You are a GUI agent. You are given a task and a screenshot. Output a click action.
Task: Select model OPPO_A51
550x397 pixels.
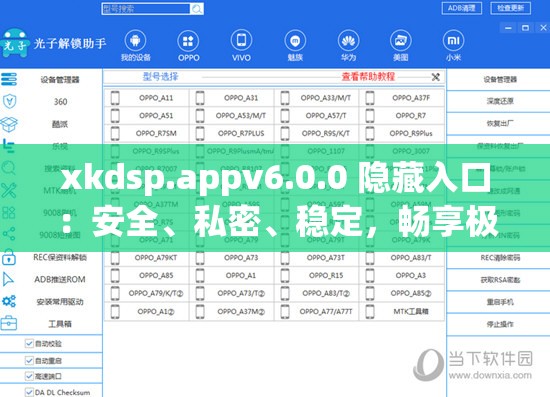156,115
